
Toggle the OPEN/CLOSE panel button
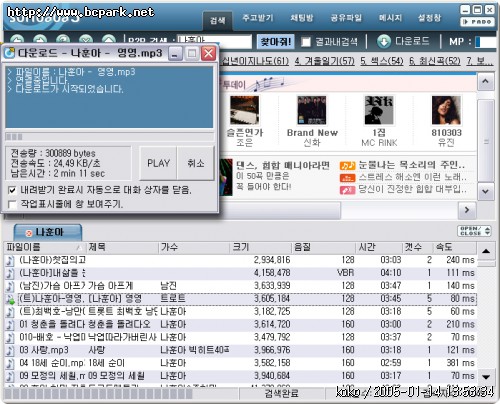(474, 231)
